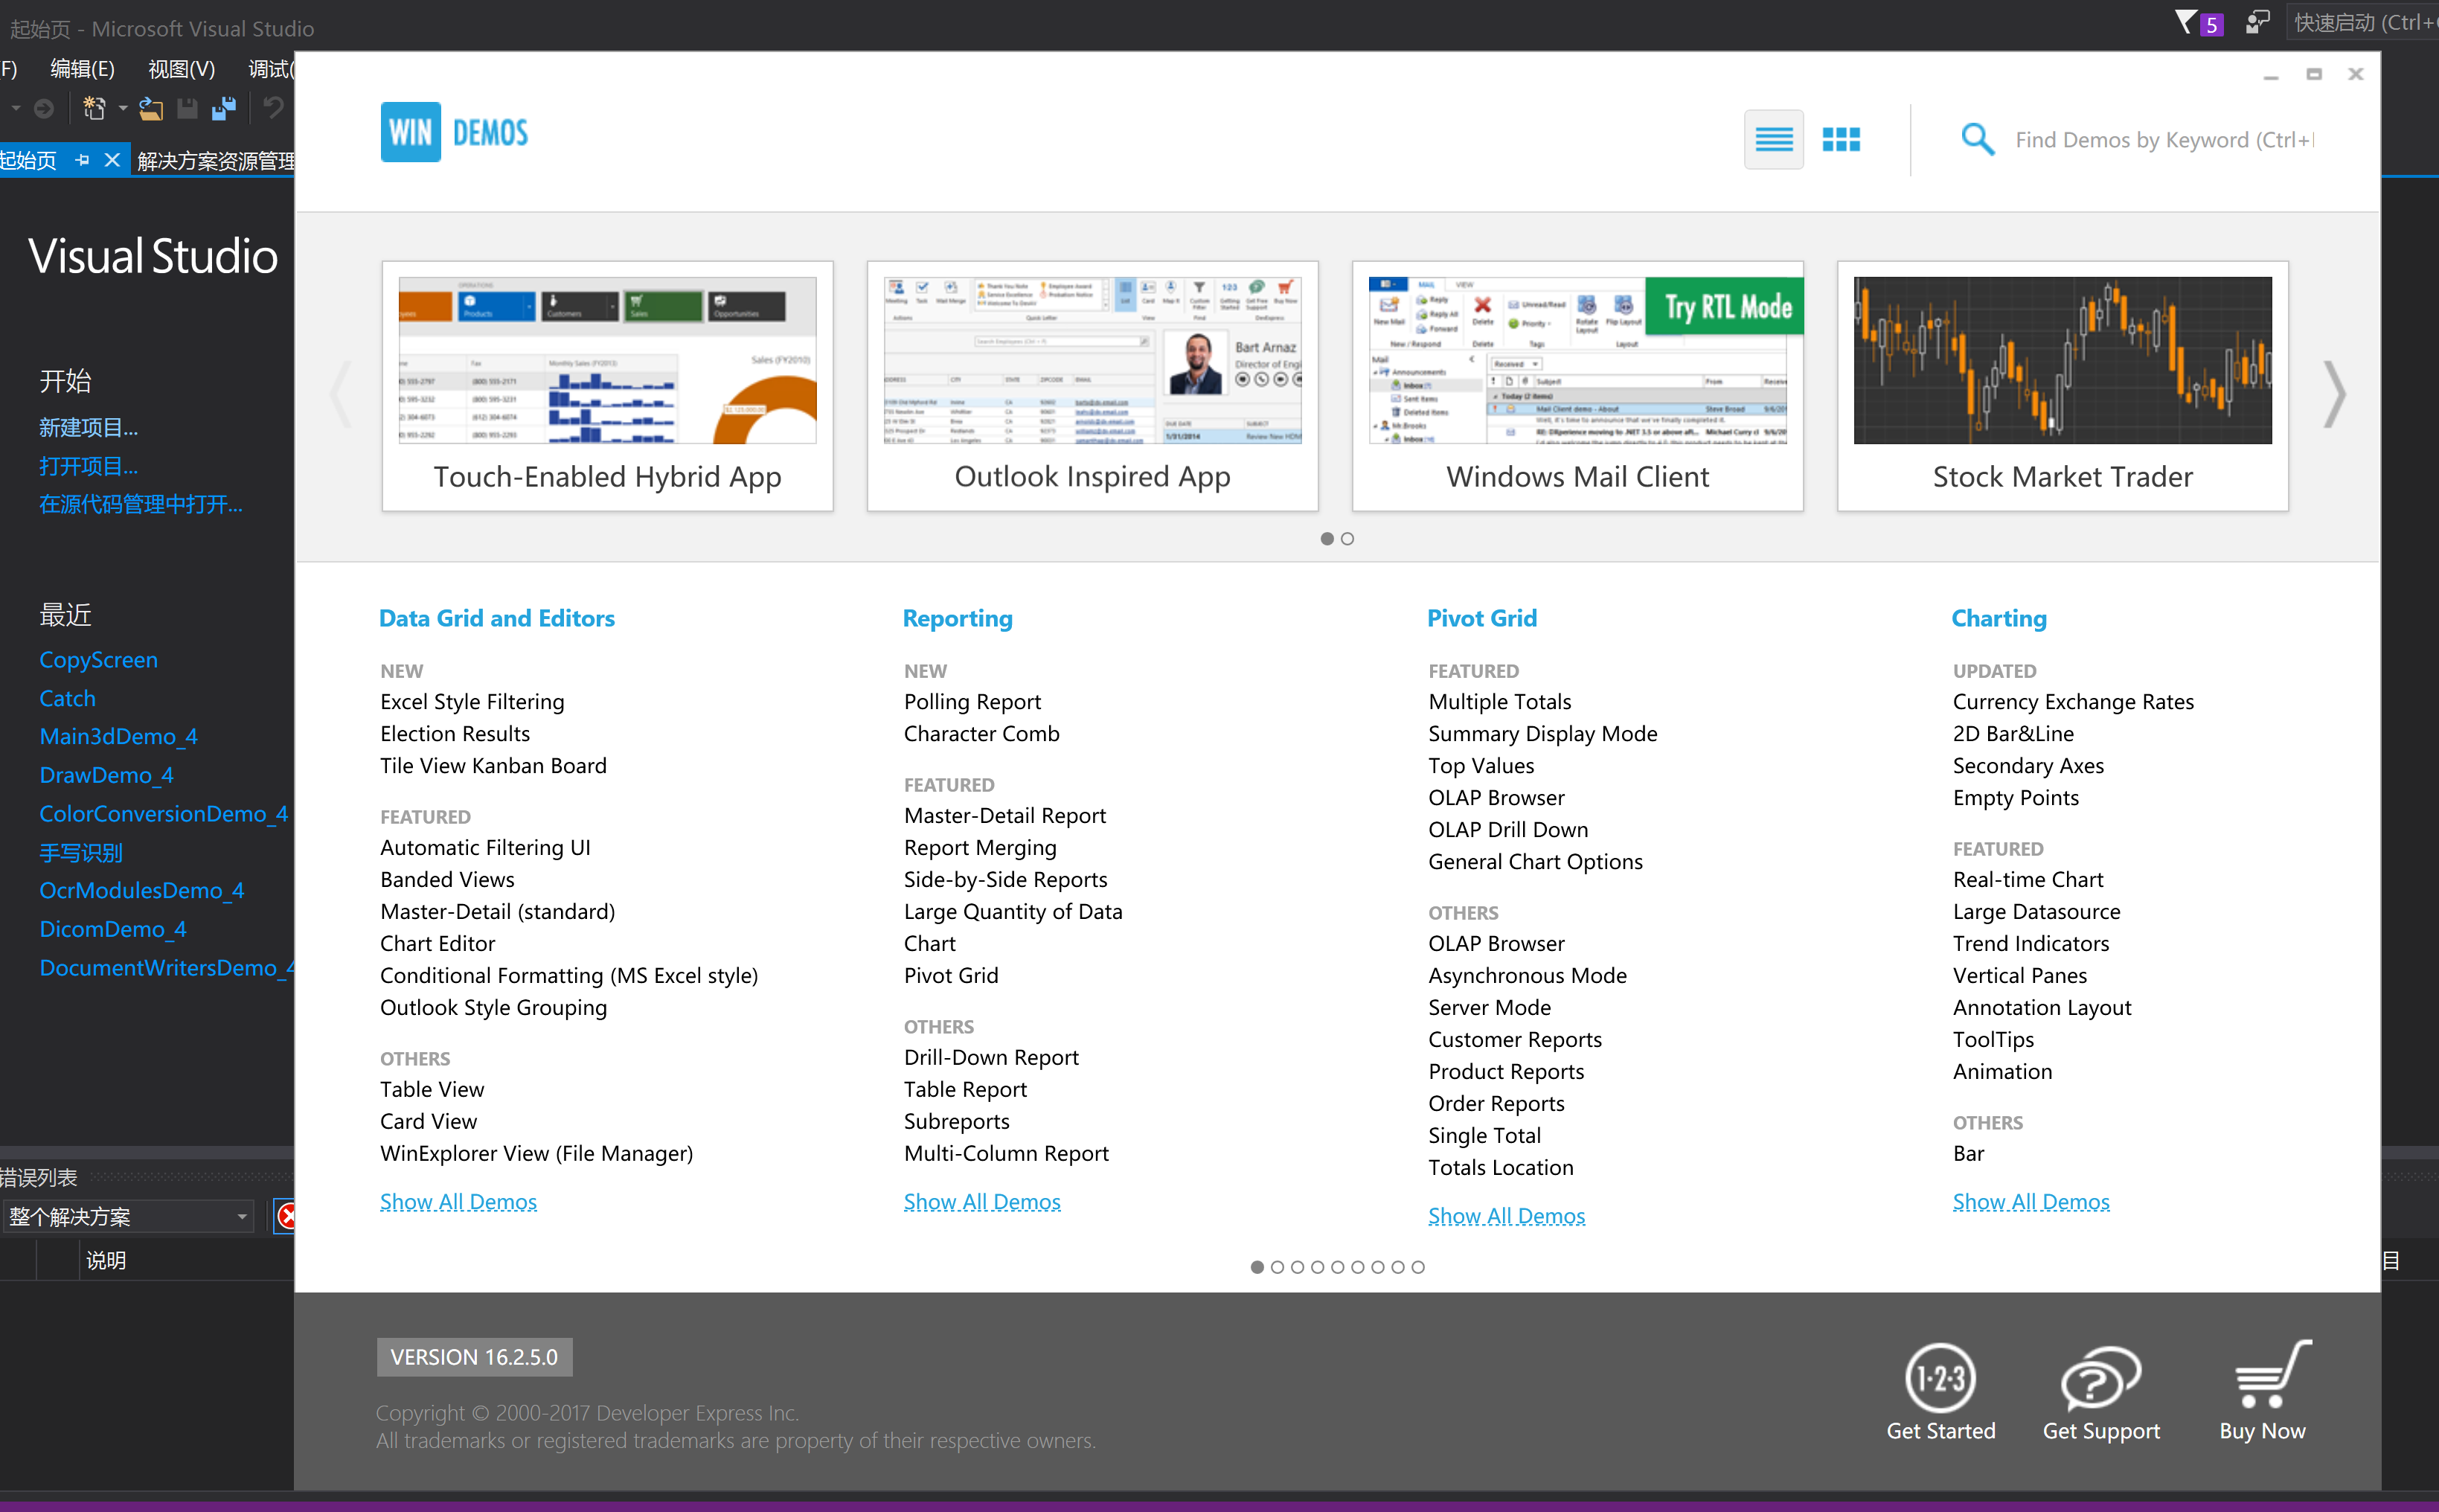Switch to list view layout icon
2439x1512 pixels.
coord(1773,139)
